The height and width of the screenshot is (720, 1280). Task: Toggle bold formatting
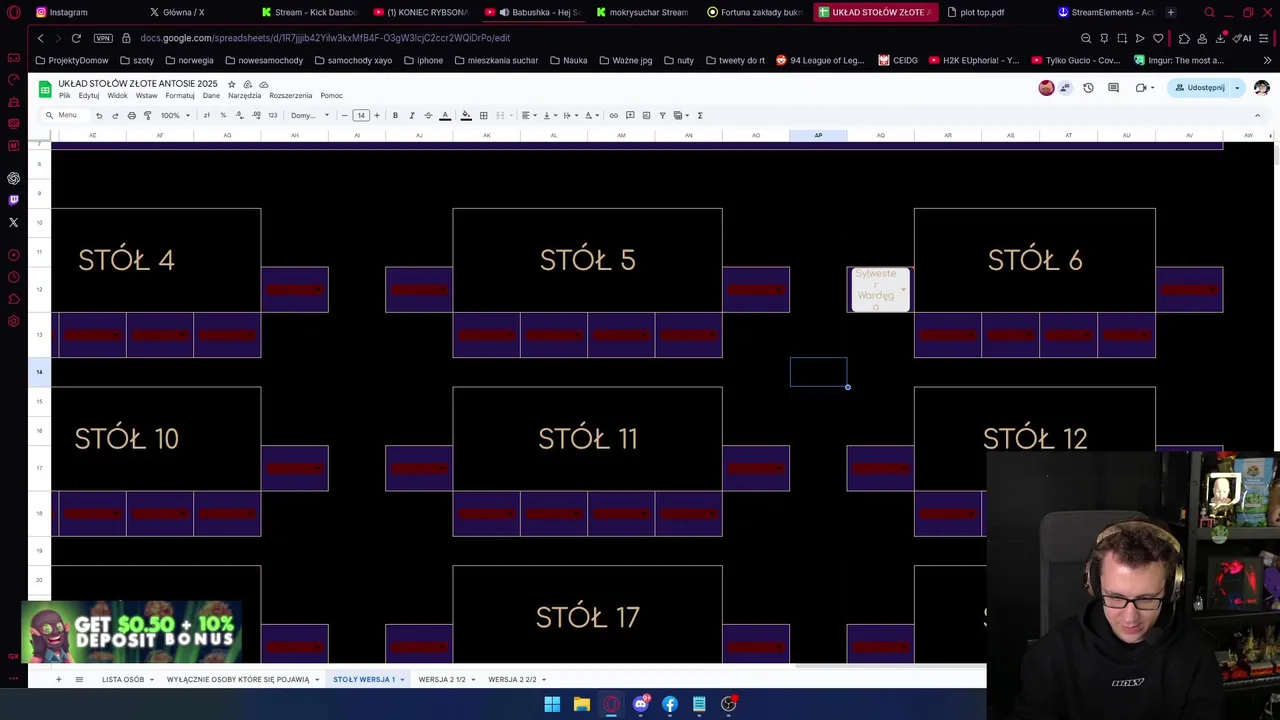(x=395, y=115)
